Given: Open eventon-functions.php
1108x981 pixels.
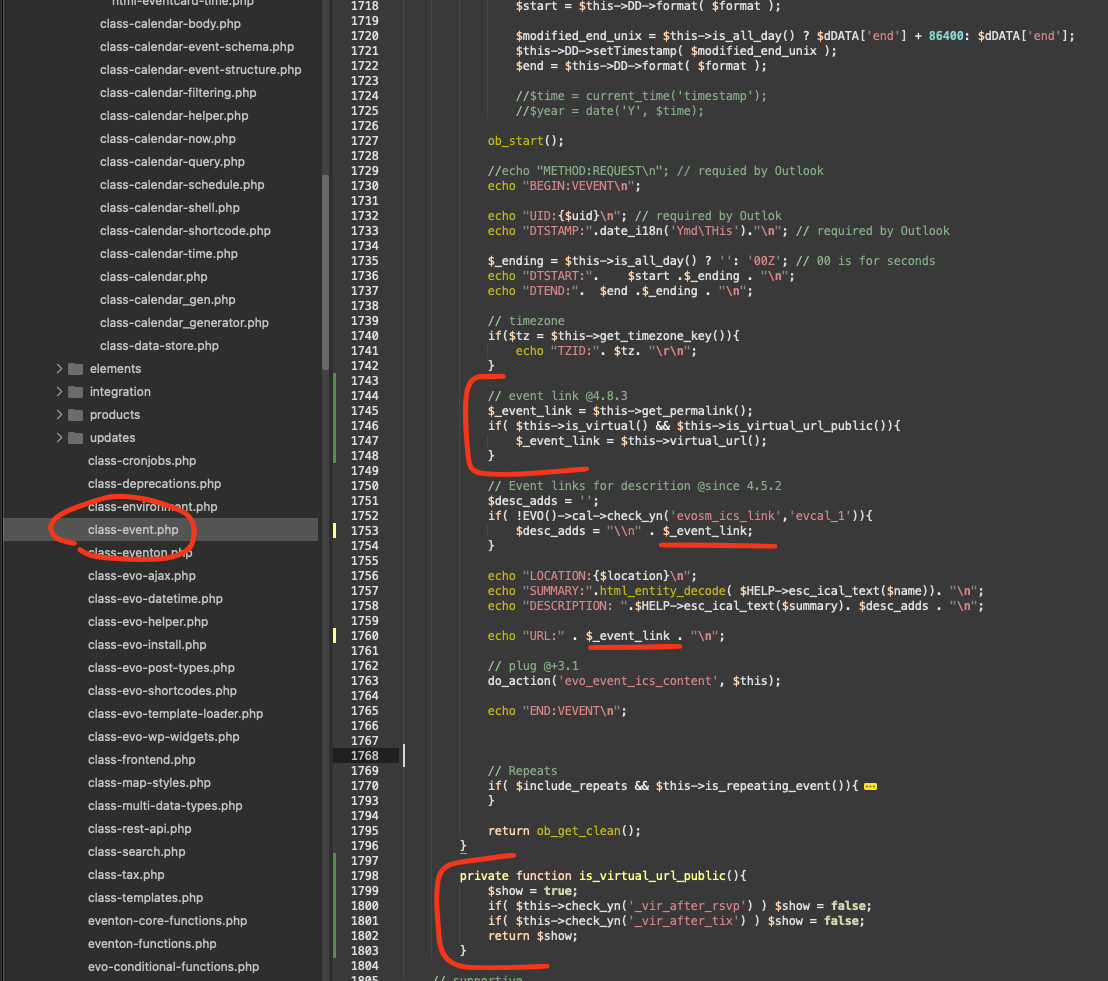Looking at the screenshot, I should (152, 944).
